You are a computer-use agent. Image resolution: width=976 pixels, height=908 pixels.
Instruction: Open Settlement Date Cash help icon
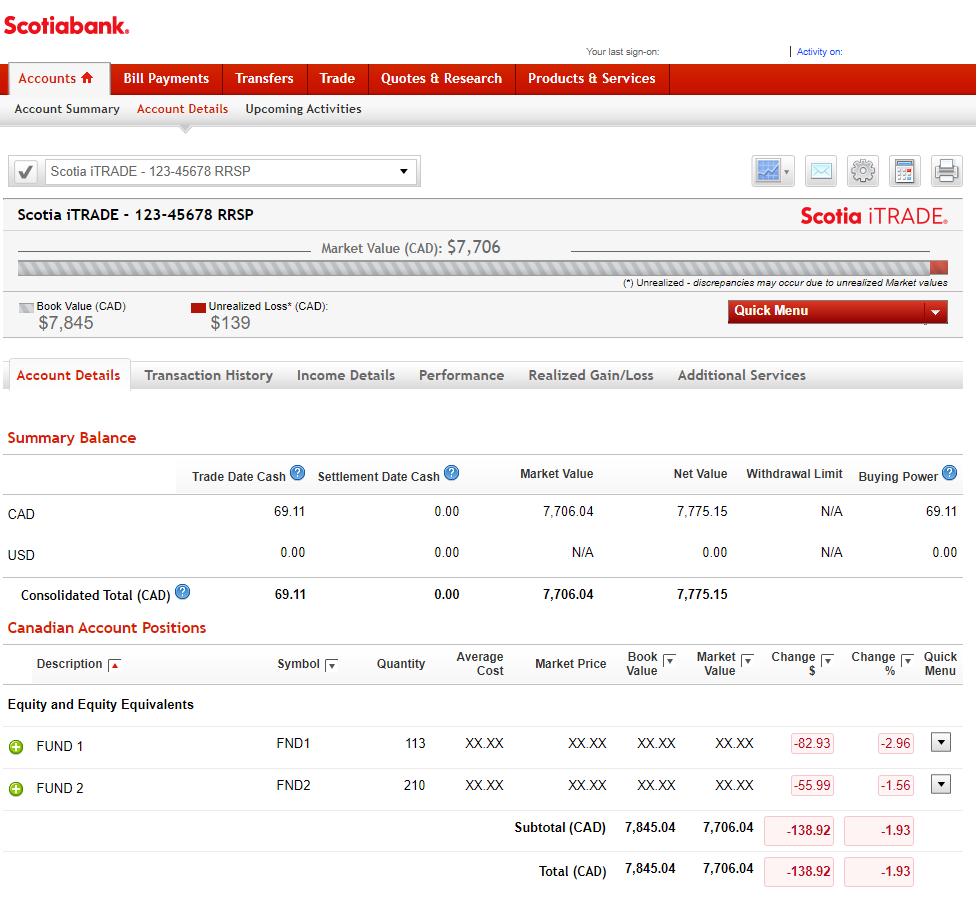click(x=451, y=473)
